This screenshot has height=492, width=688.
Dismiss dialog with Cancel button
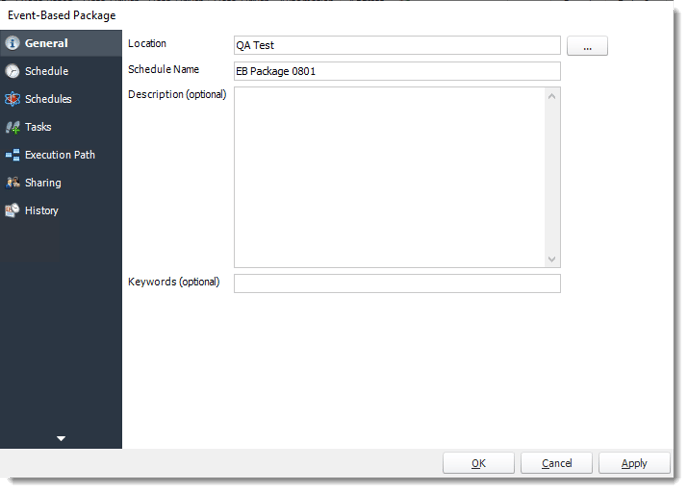tap(556, 463)
